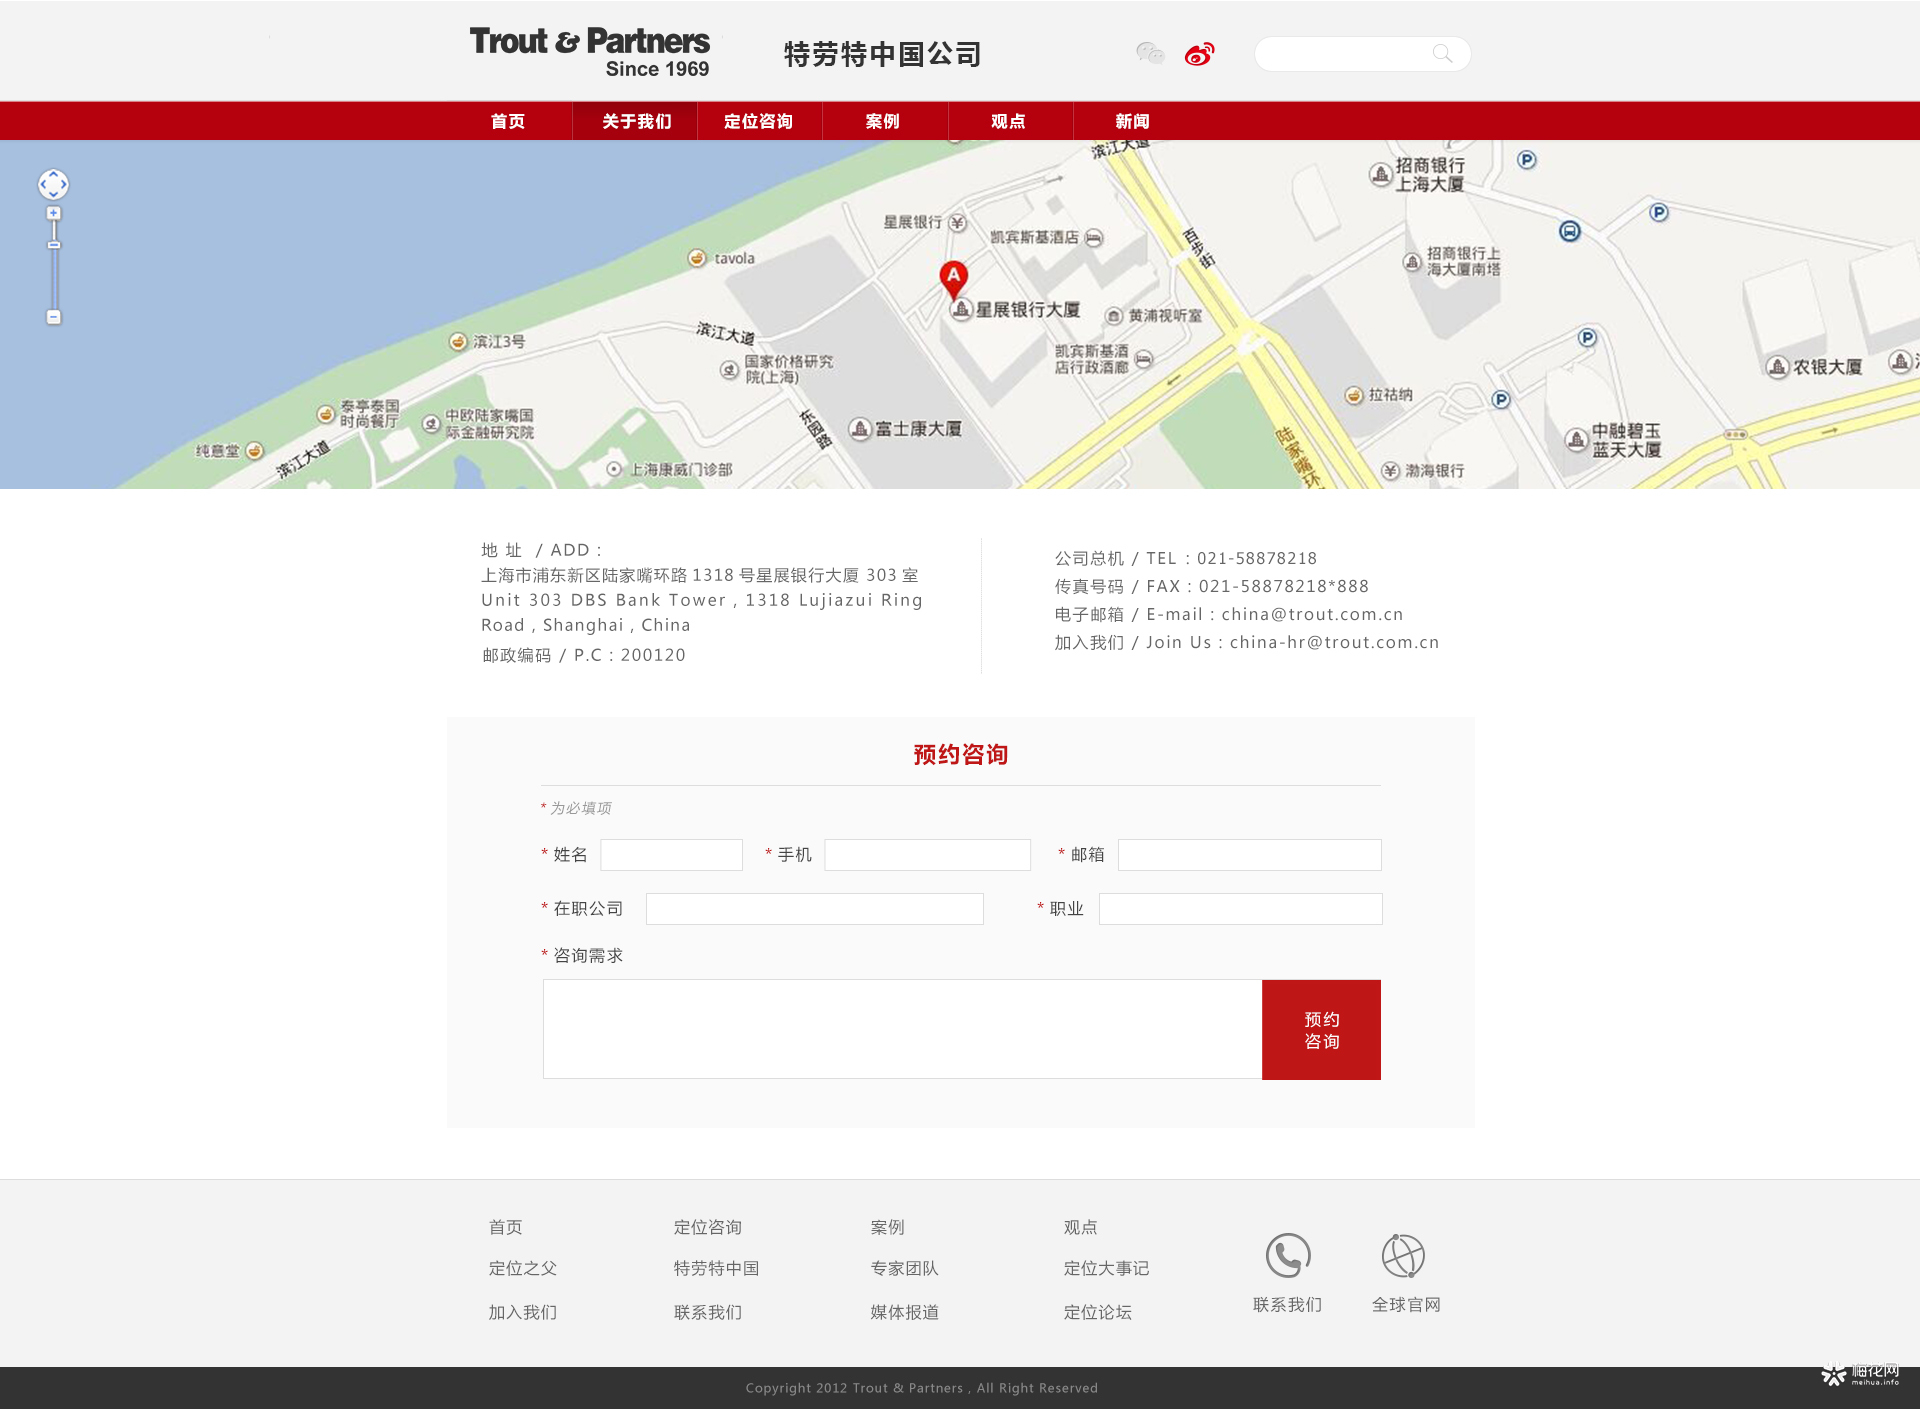This screenshot has width=1920, height=1409.
Task: Click the 凯宾斯基酒店 hotel map icon
Action: [1094, 238]
